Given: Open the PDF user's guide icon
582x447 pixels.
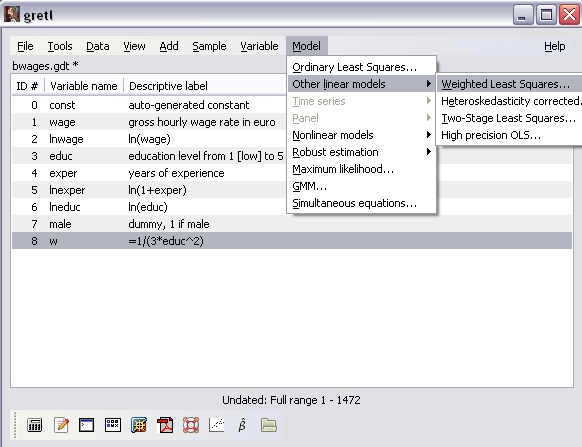Looking at the screenshot, I should (165, 425).
